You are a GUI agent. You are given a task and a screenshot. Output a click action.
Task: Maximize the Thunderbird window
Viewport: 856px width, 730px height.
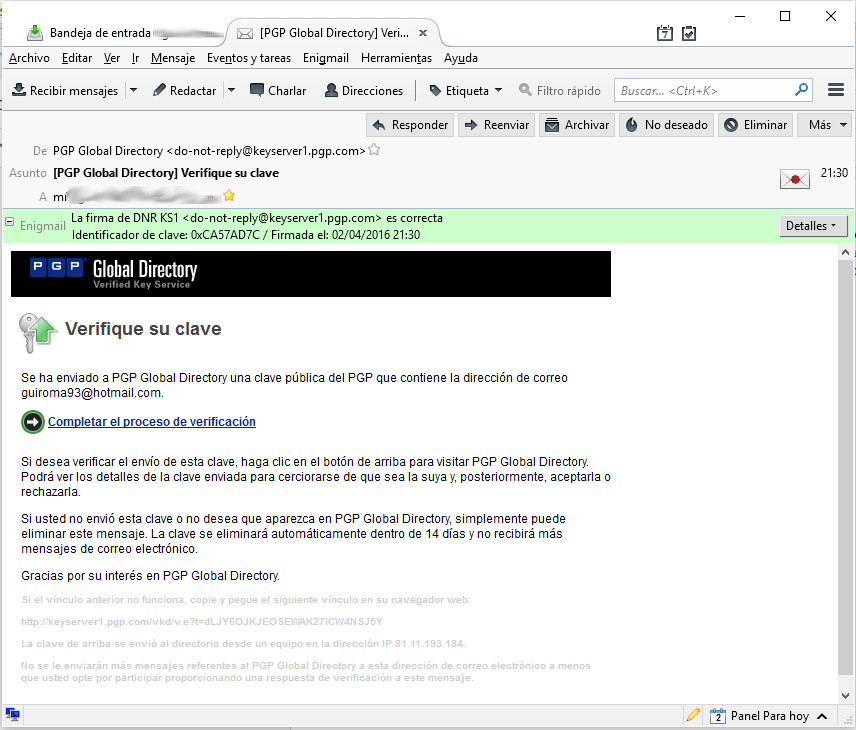(785, 16)
